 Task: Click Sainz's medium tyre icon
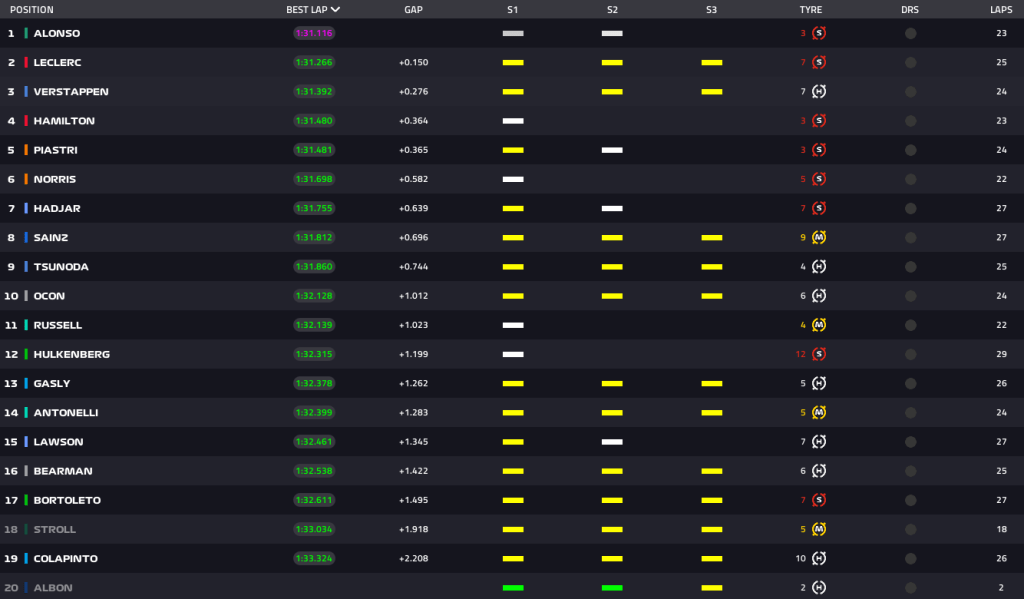coord(818,238)
